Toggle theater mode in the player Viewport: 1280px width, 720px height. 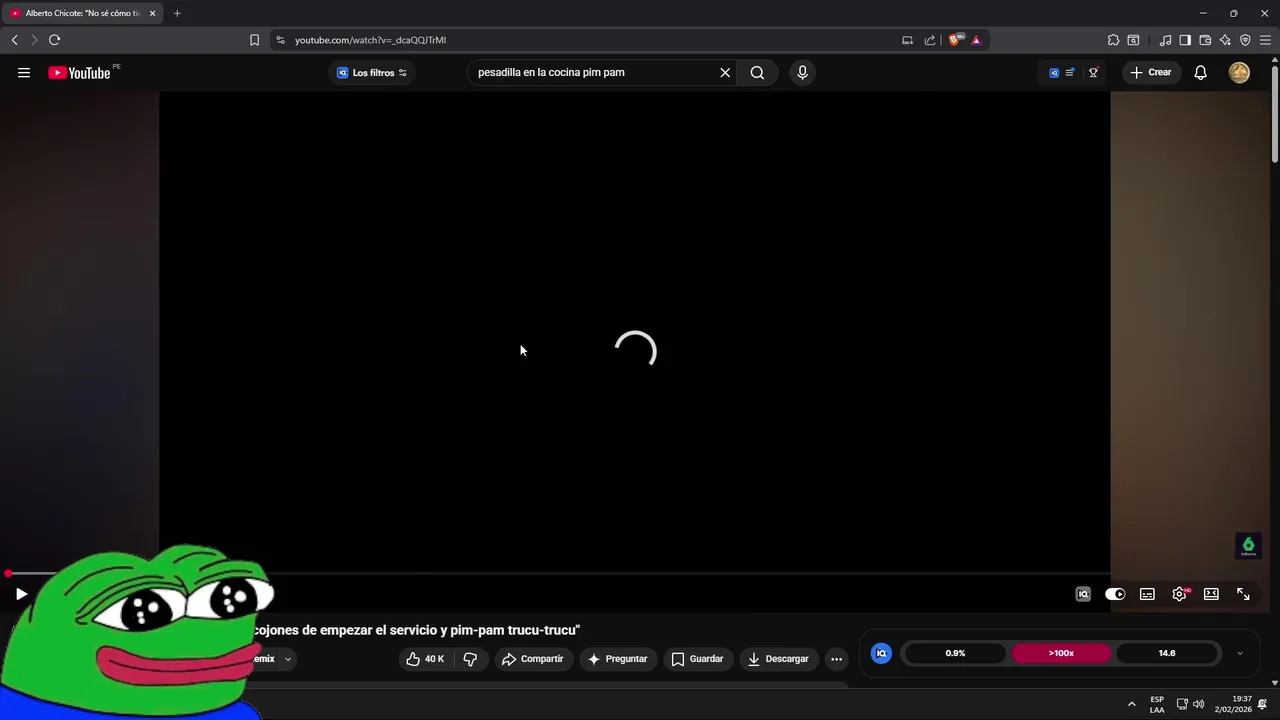click(1211, 594)
